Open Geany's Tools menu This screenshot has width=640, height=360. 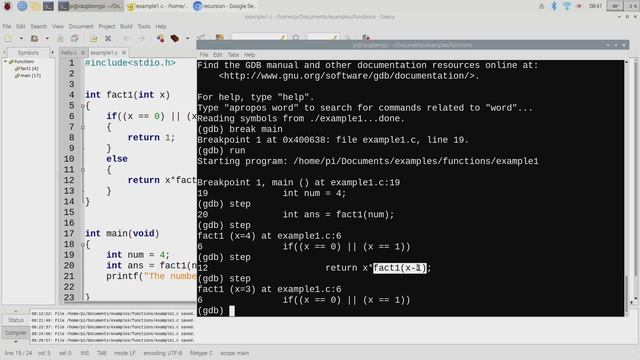(x=144, y=26)
